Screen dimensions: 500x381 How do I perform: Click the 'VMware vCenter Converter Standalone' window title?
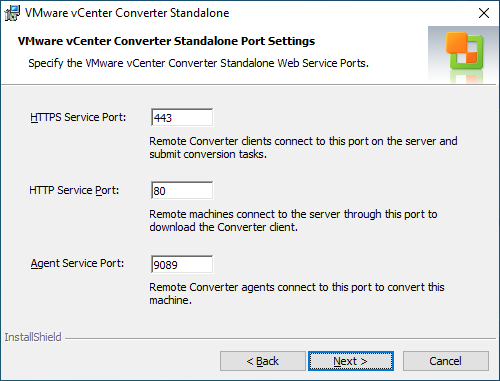127,13
